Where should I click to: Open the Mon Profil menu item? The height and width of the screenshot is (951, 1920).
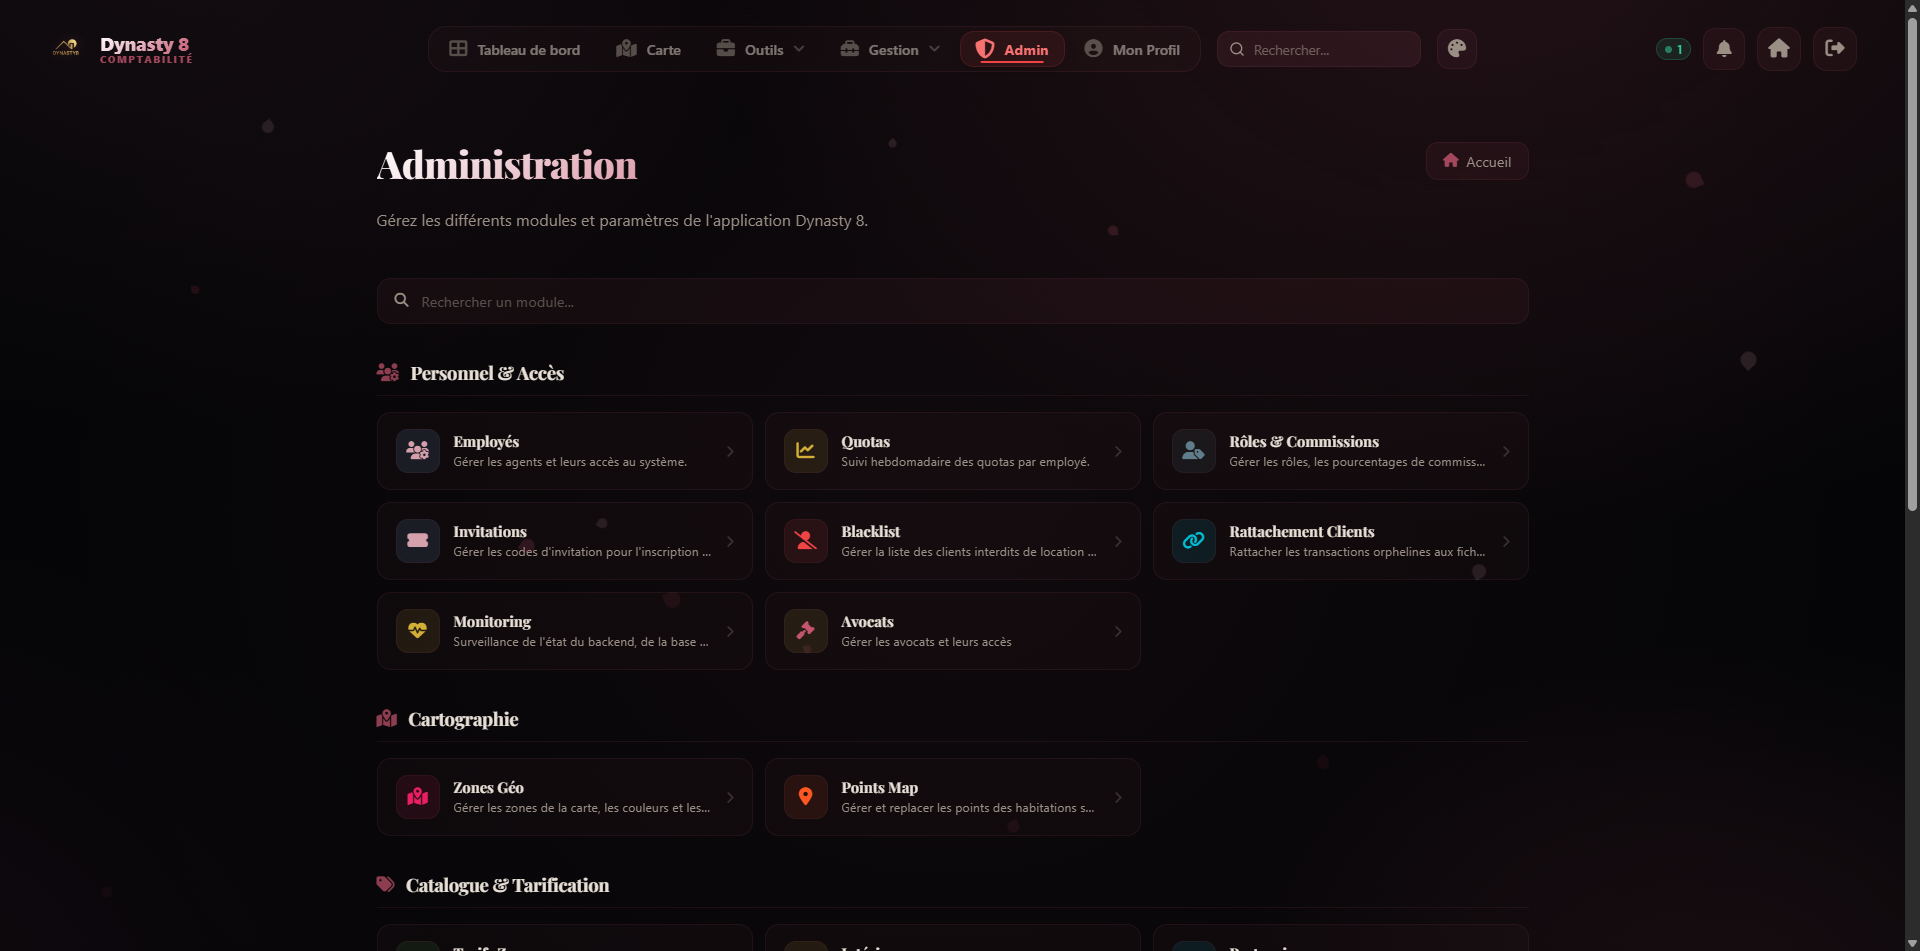[x=1132, y=50]
